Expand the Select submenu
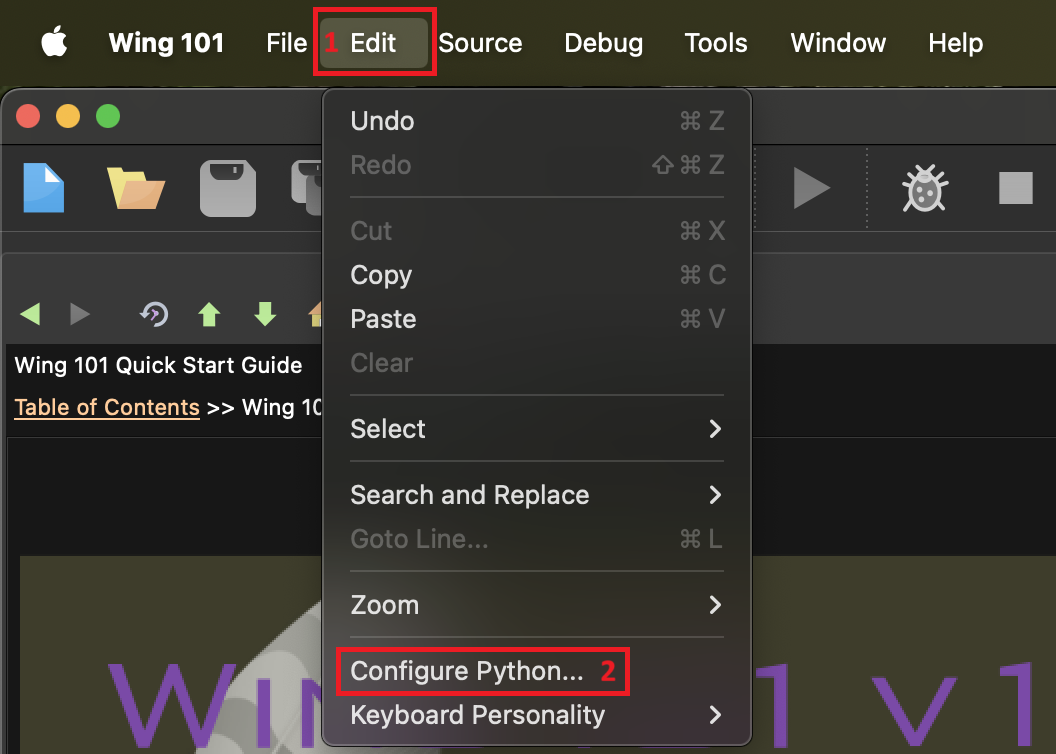 point(537,429)
